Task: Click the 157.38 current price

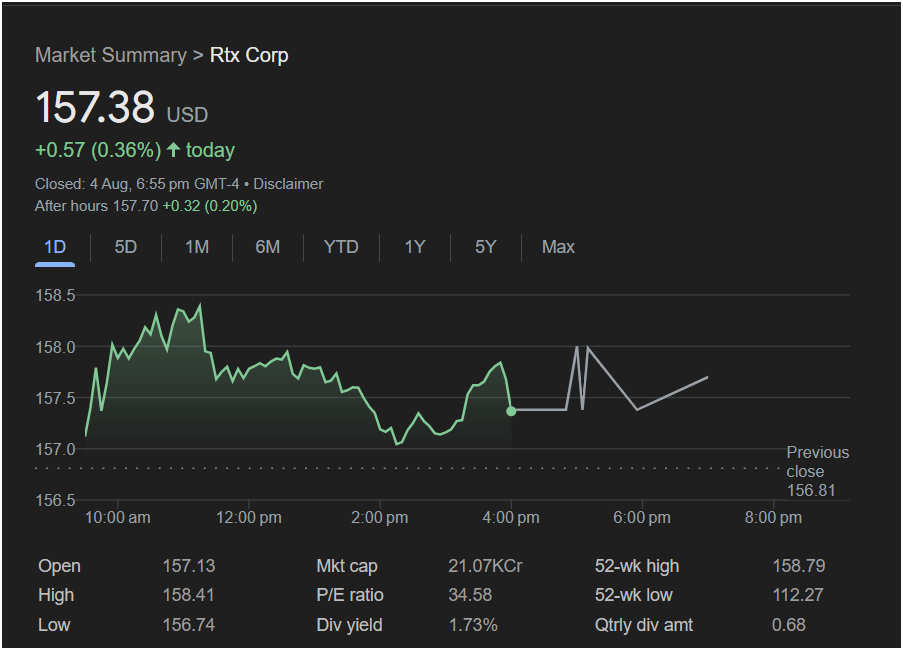Action: [x=95, y=107]
